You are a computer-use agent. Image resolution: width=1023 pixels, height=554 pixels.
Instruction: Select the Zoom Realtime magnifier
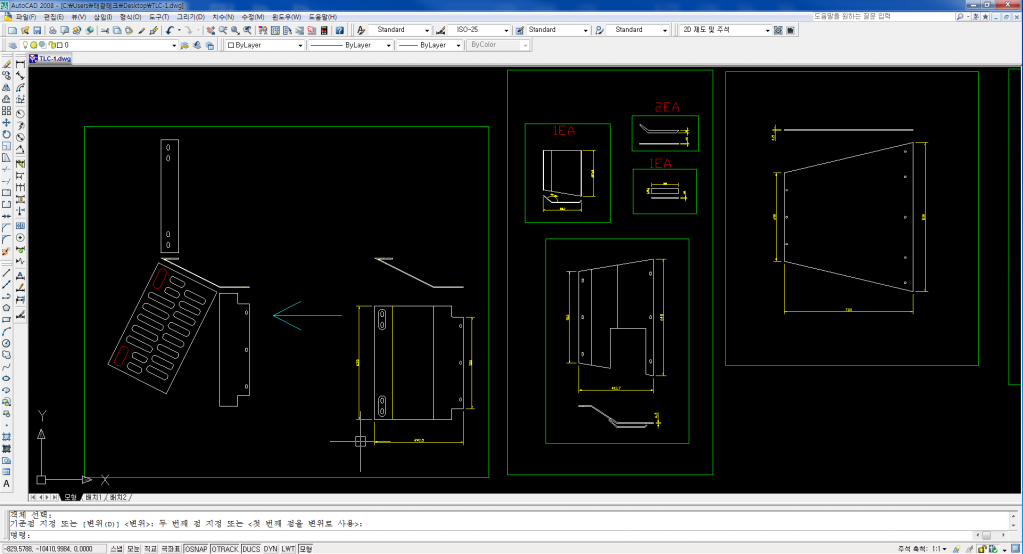point(223,30)
